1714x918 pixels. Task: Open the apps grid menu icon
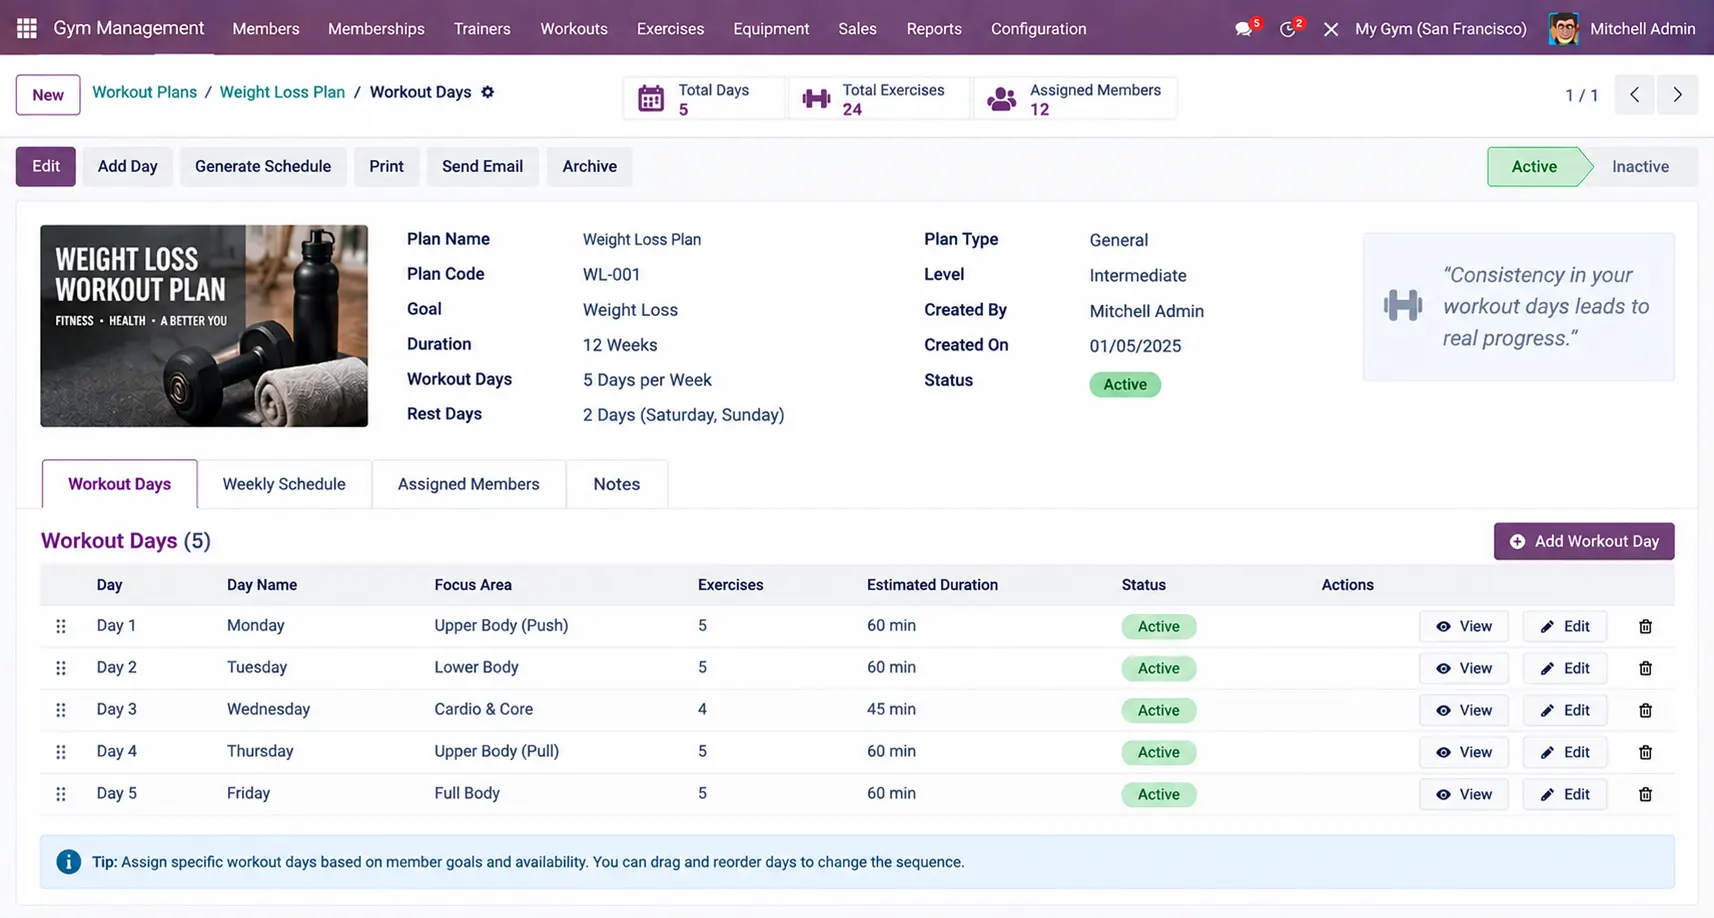coord(27,28)
